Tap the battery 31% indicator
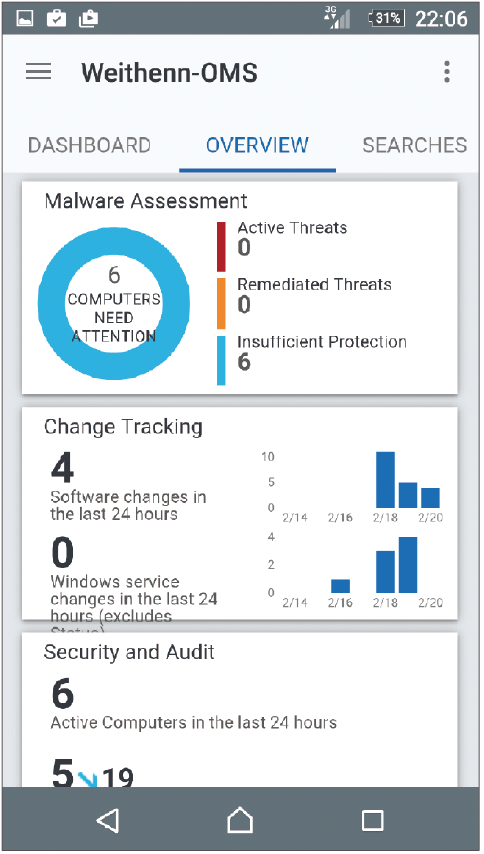 tap(388, 19)
